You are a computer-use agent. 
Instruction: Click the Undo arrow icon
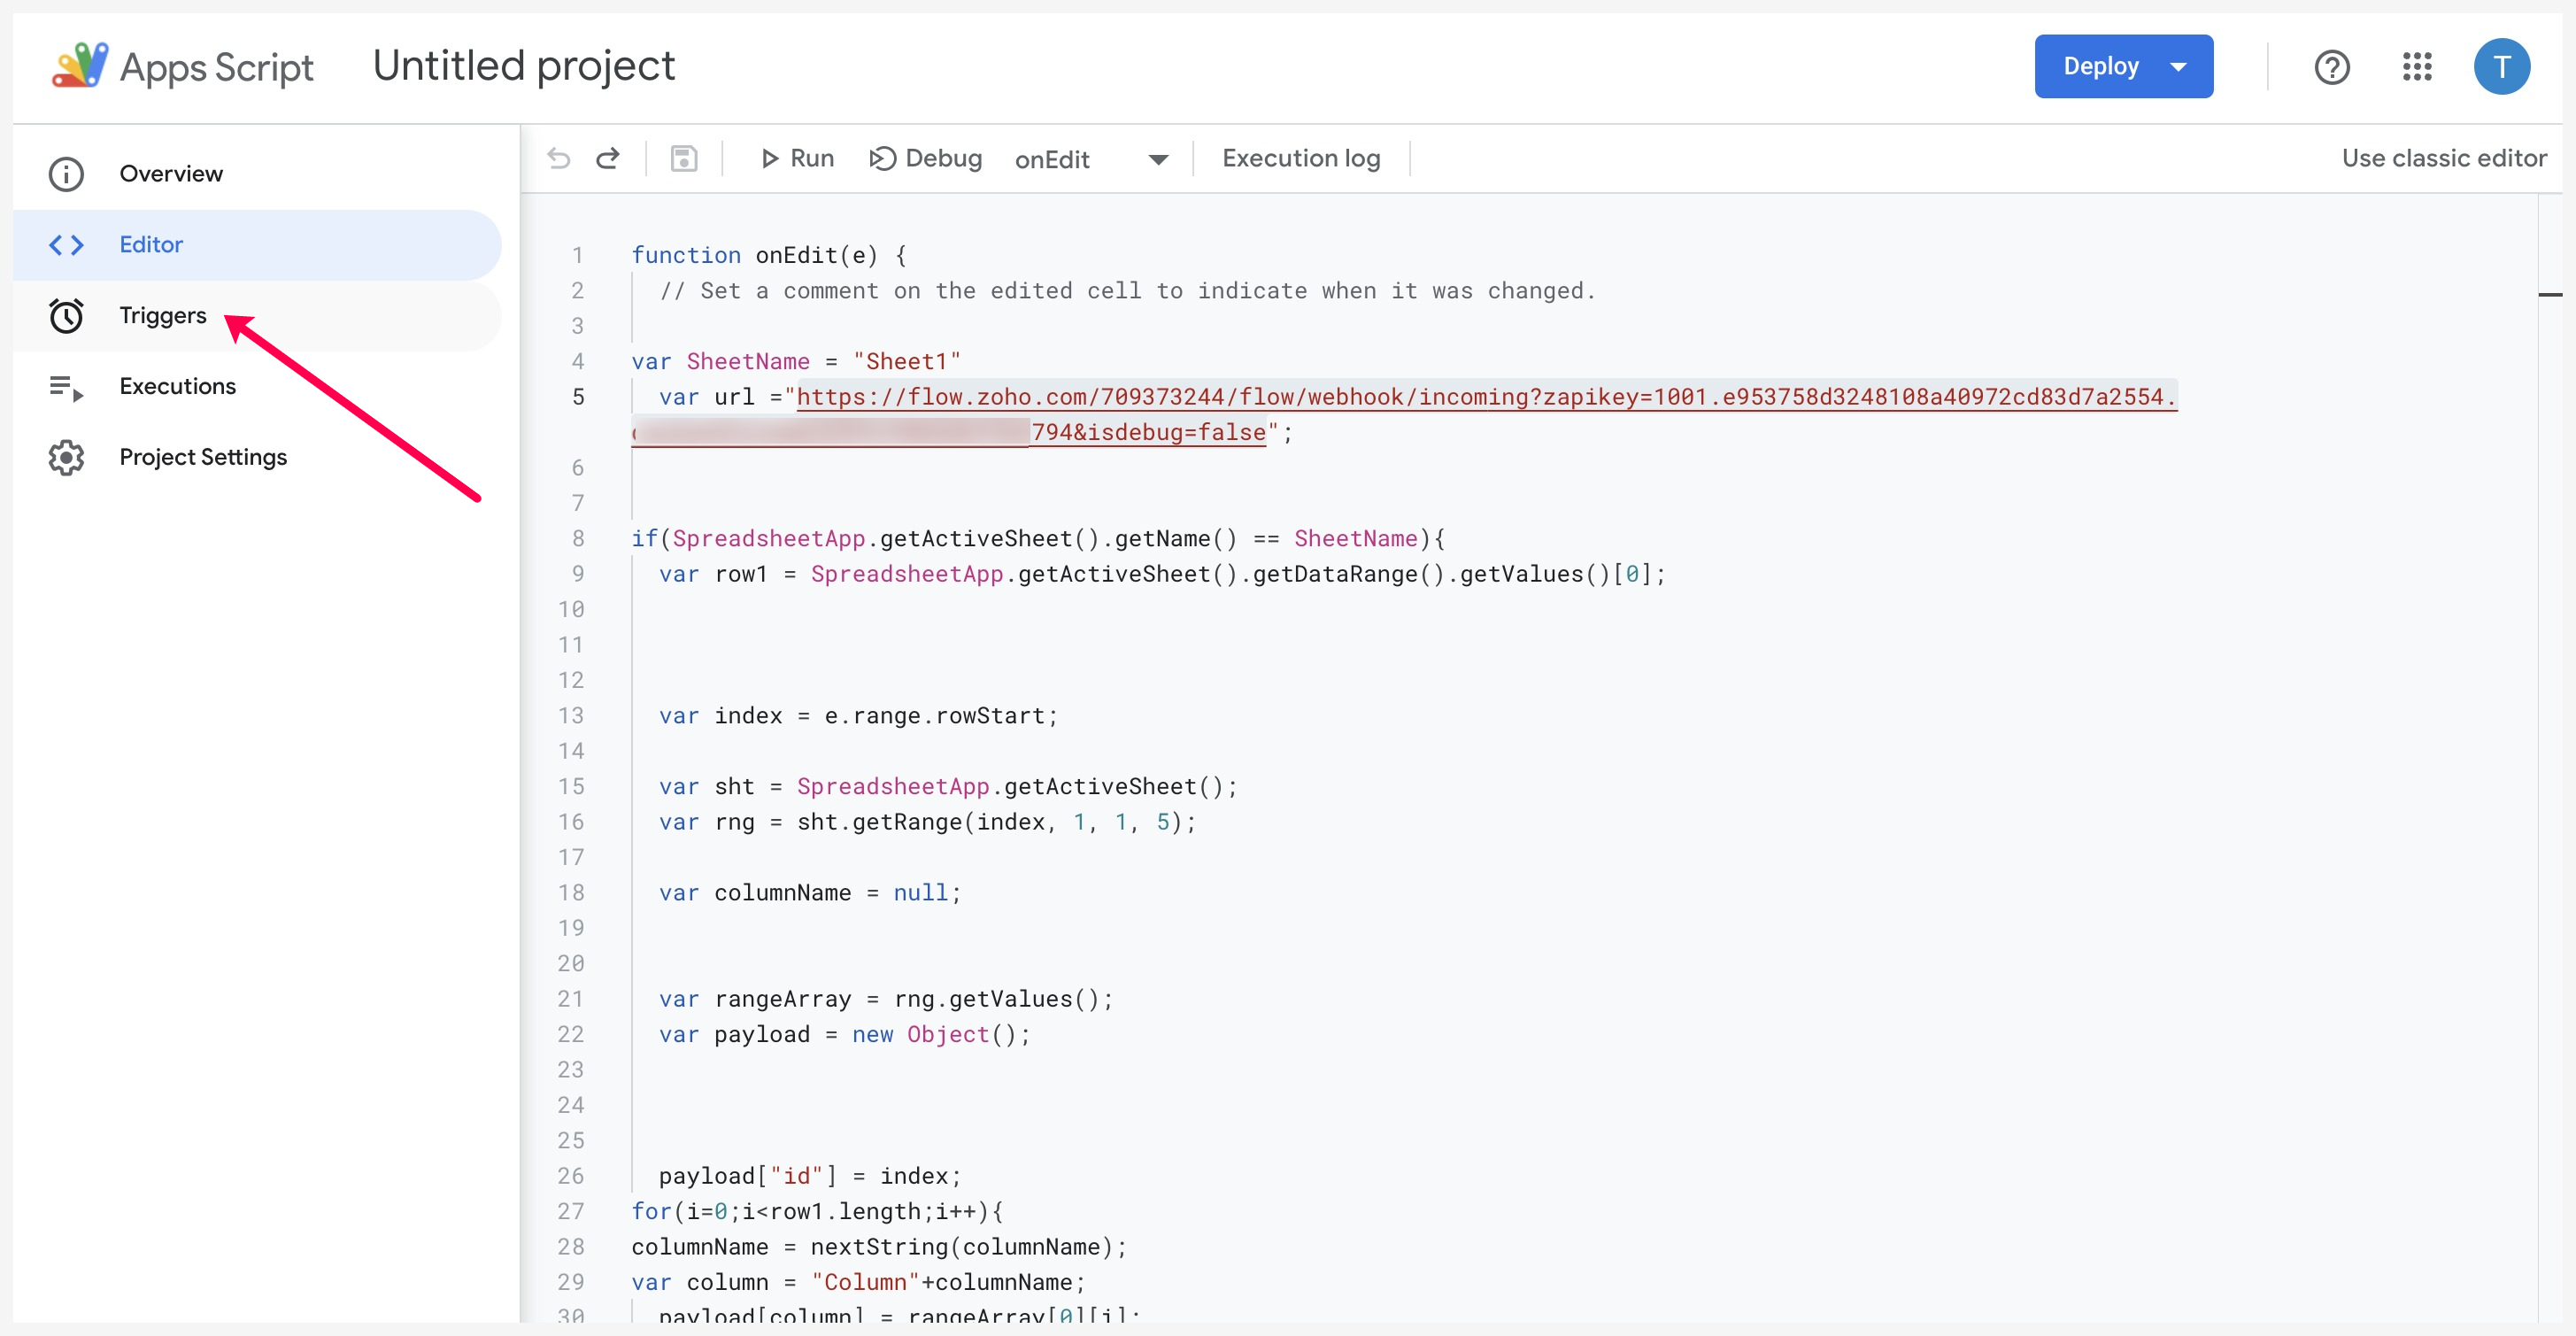tap(559, 158)
